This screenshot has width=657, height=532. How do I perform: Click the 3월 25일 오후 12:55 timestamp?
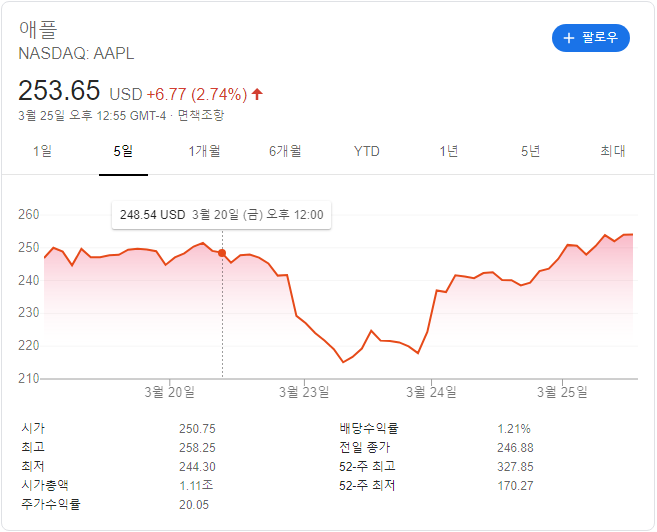[92, 115]
